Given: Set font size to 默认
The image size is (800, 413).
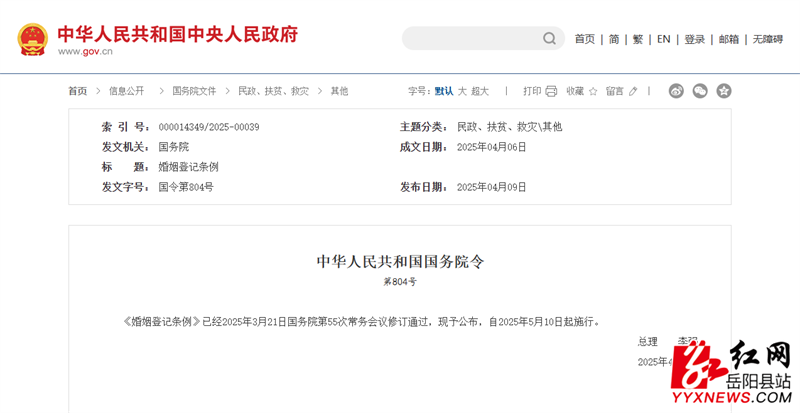Looking at the screenshot, I should click(444, 91).
